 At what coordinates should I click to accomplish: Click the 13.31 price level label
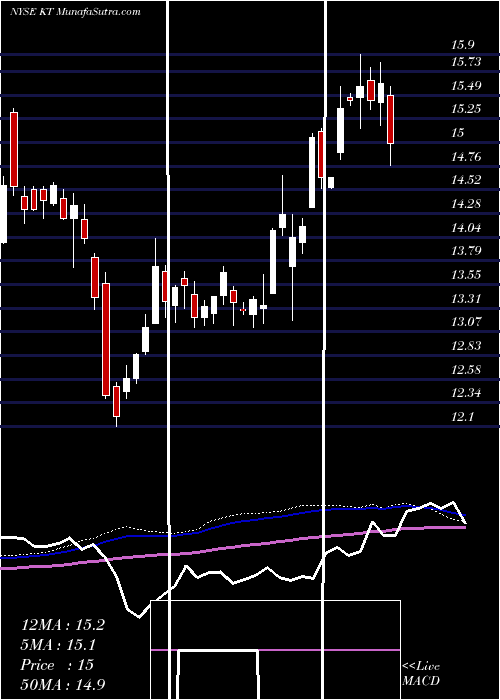pos(466,299)
